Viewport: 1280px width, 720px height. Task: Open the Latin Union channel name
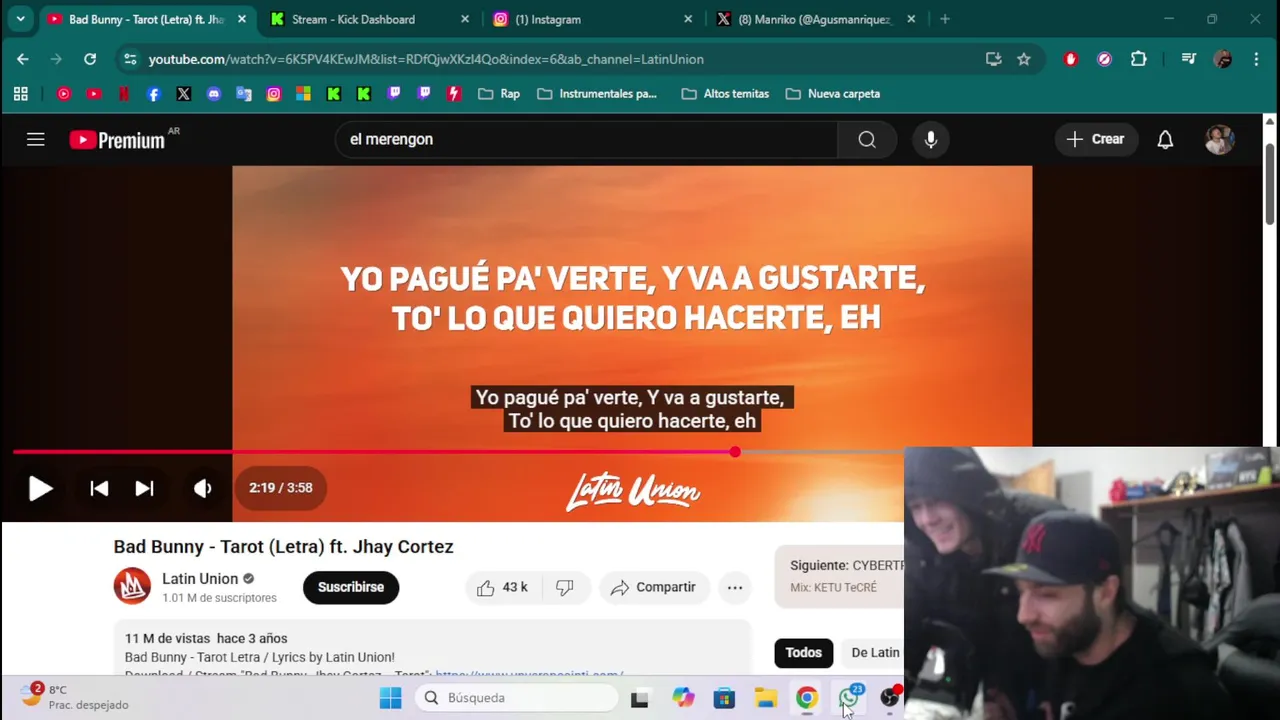200,578
